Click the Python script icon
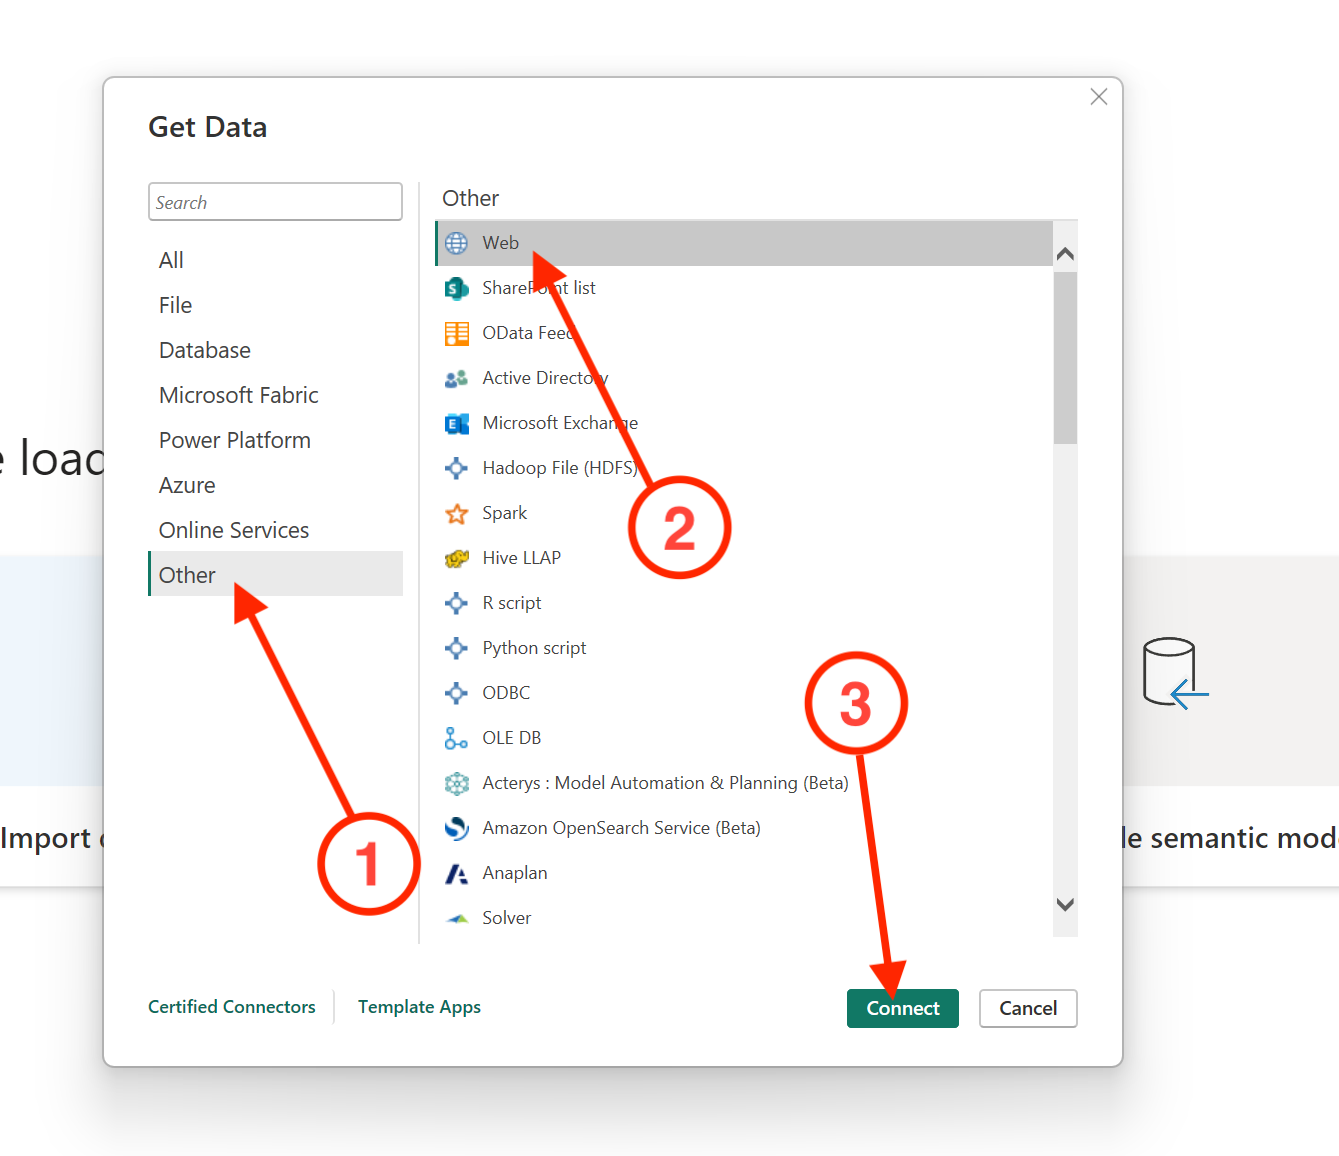 click(x=456, y=648)
